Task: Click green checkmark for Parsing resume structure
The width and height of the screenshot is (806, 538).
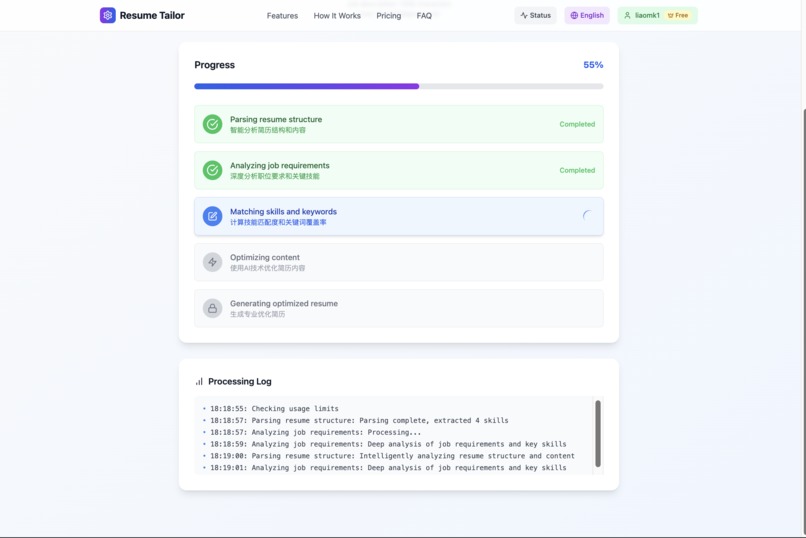Action: [212, 124]
